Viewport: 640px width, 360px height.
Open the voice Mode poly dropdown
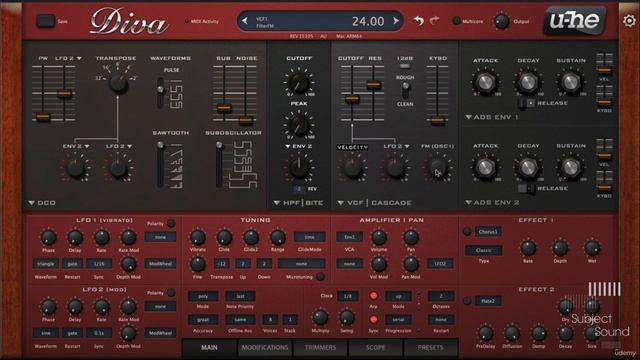[203, 296]
